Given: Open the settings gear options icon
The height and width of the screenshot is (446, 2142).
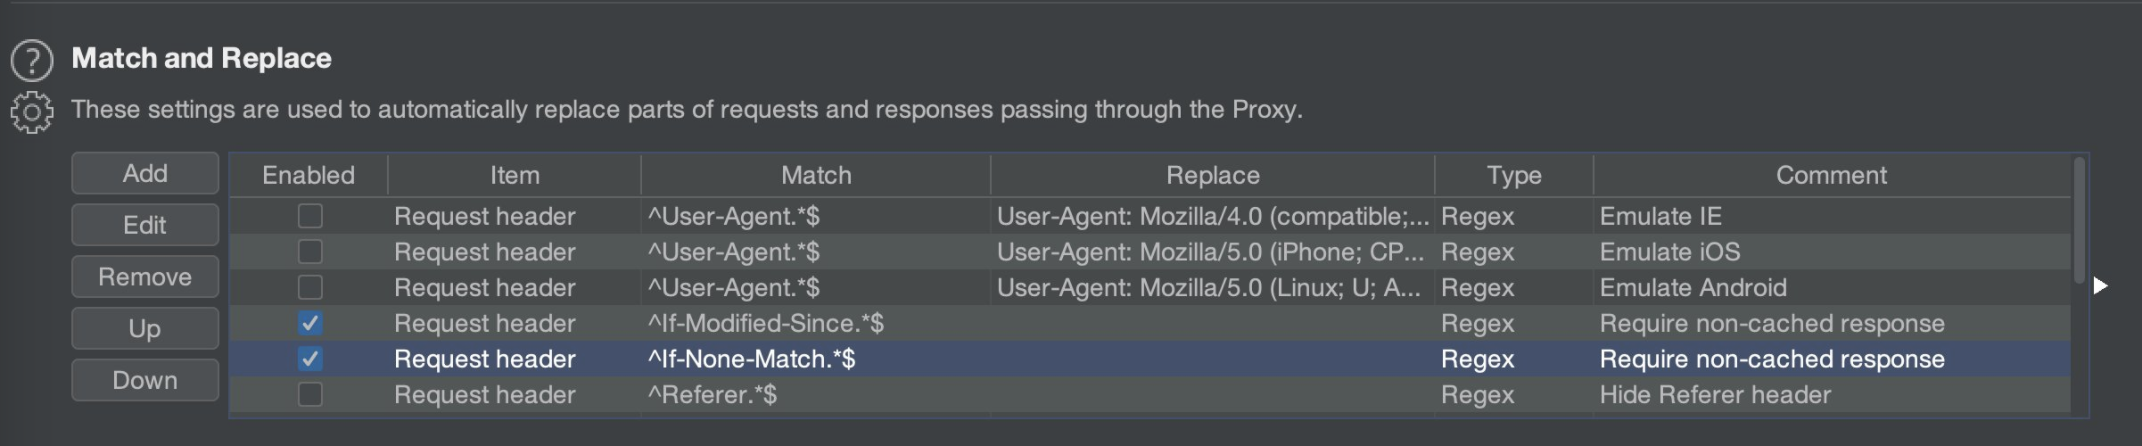Looking at the screenshot, I should (x=32, y=112).
